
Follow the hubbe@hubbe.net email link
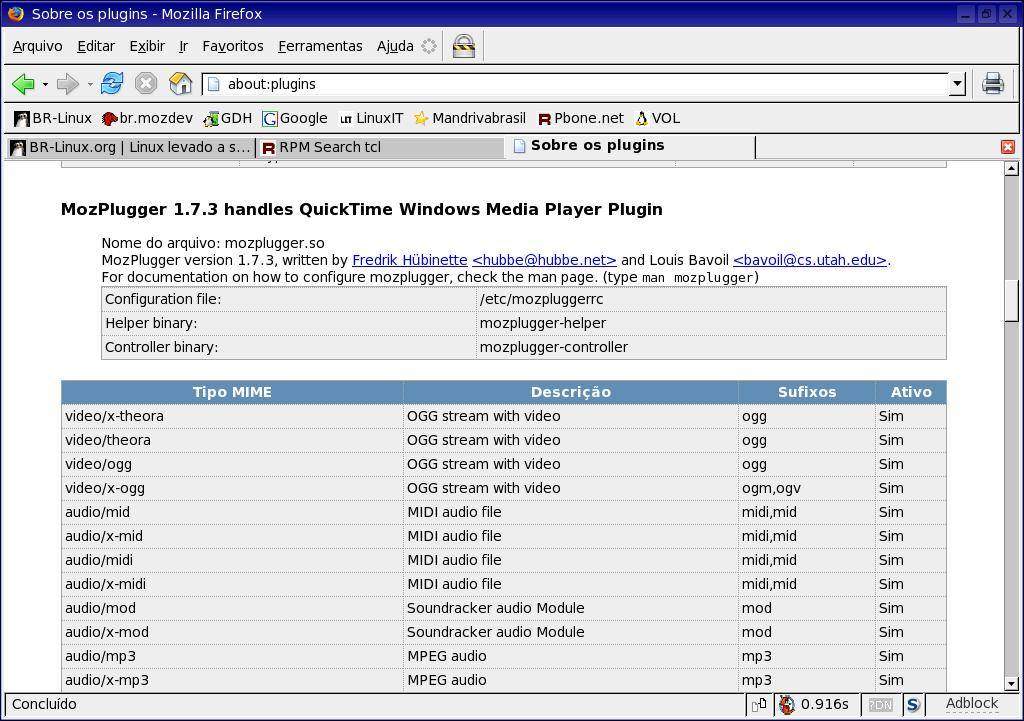tap(544, 260)
